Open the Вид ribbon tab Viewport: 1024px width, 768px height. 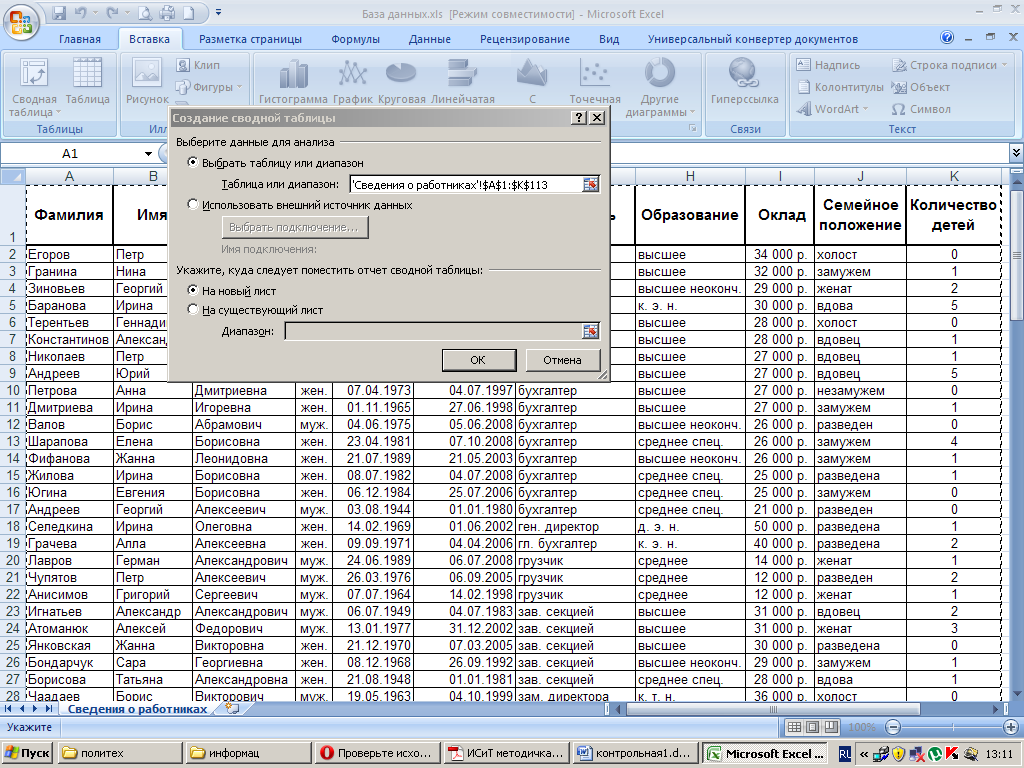tap(609, 39)
